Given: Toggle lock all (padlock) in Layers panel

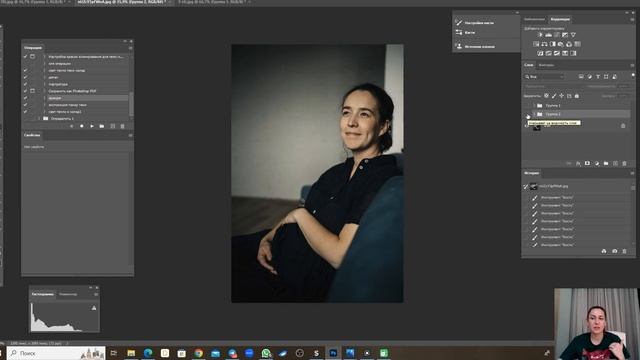Looking at the screenshot, I should click(577, 96).
